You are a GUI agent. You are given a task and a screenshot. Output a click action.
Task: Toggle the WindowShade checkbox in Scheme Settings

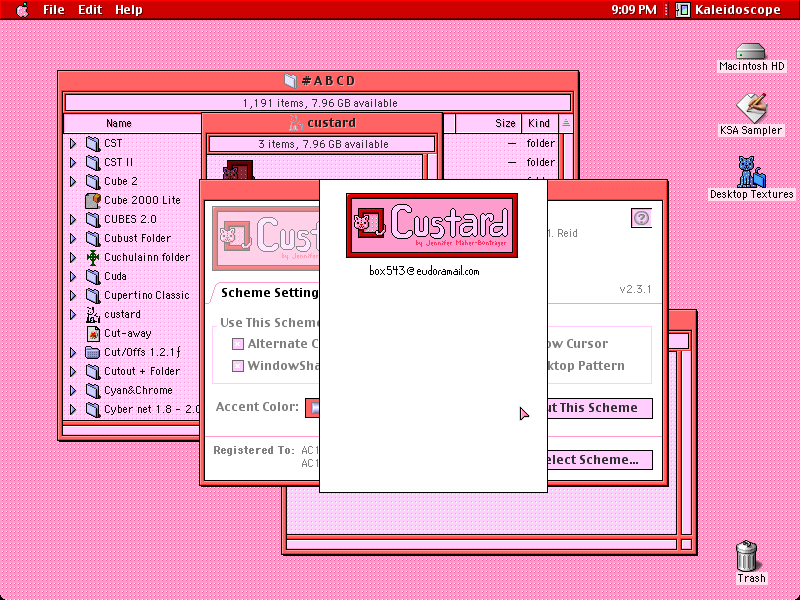[238, 366]
